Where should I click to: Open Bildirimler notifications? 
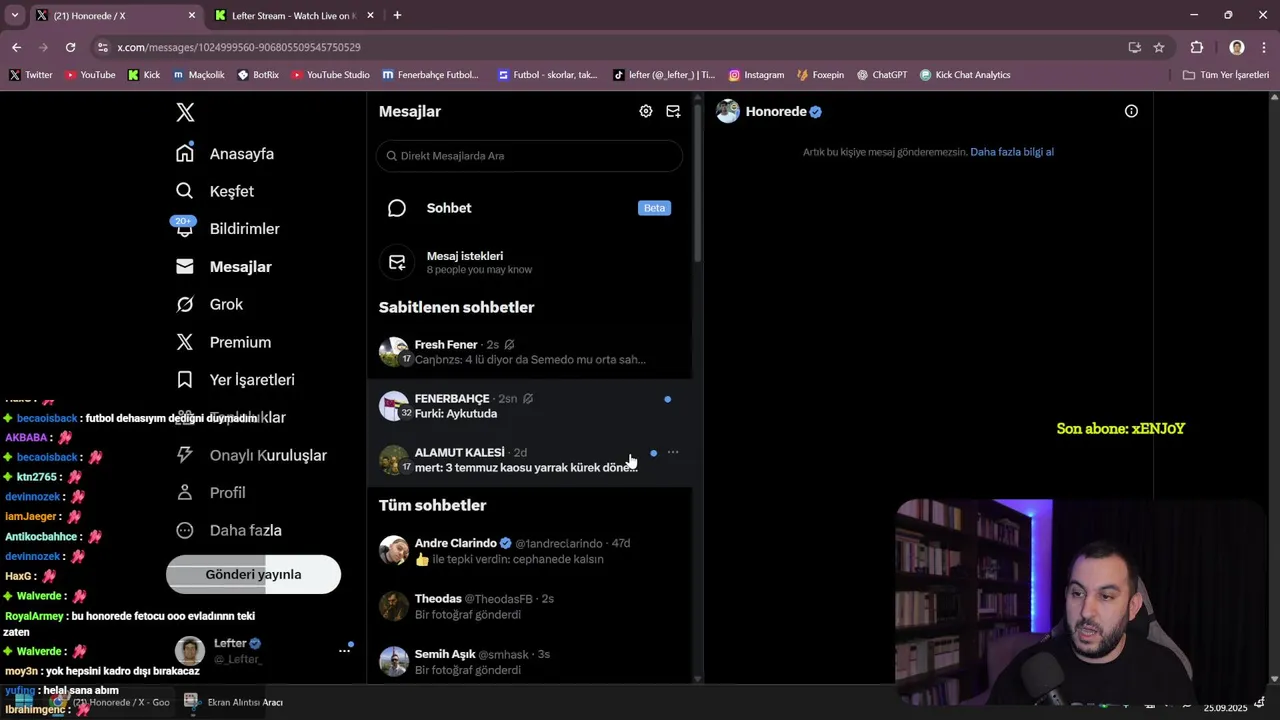tap(228, 229)
